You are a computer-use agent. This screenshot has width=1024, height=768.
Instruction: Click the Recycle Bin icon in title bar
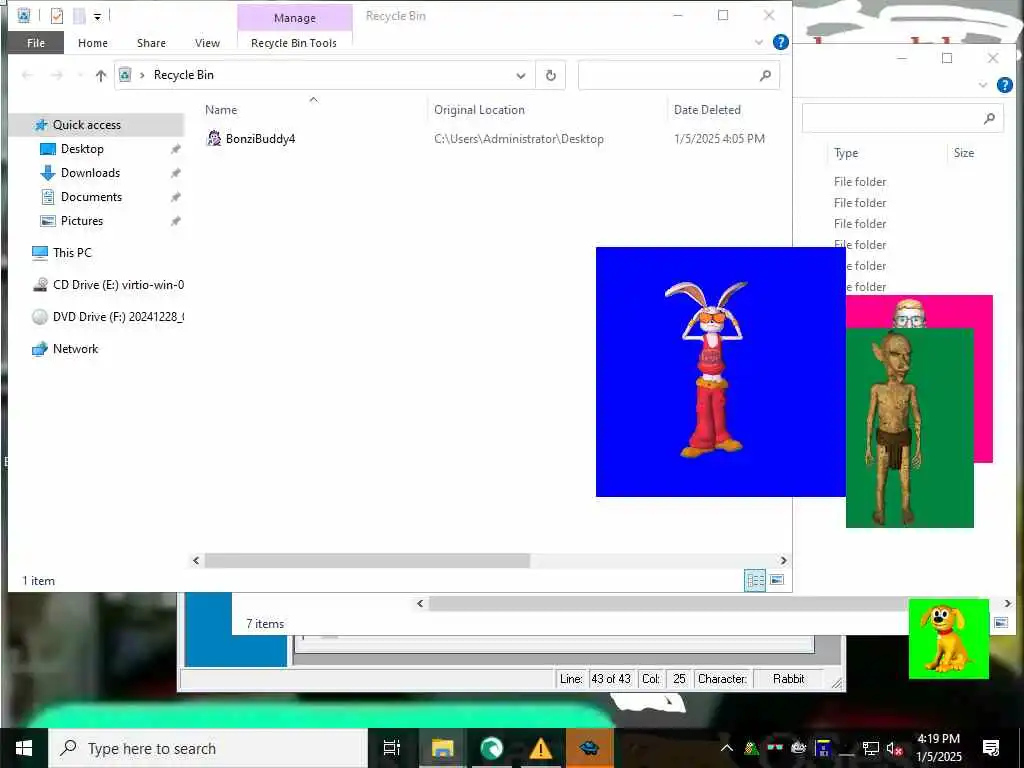point(24,15)
